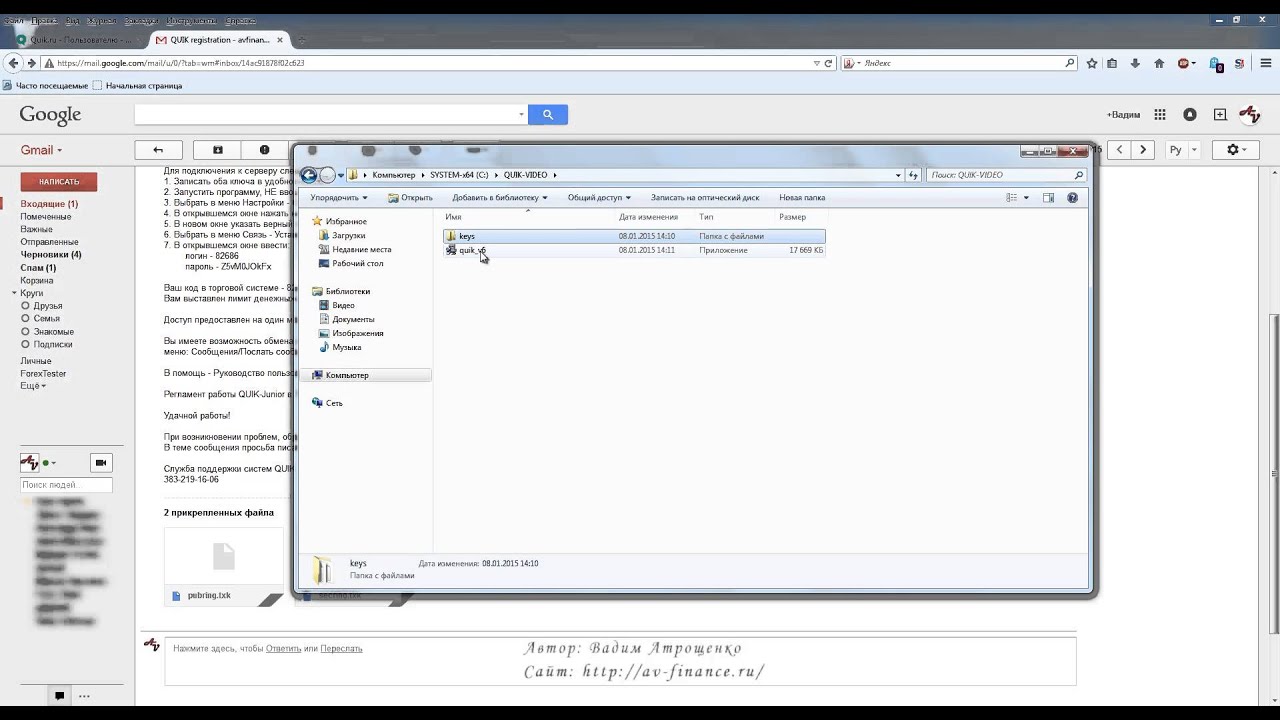Switch to the Quik.ru browser tab
1280x720 pixels.
pos(78,40)
